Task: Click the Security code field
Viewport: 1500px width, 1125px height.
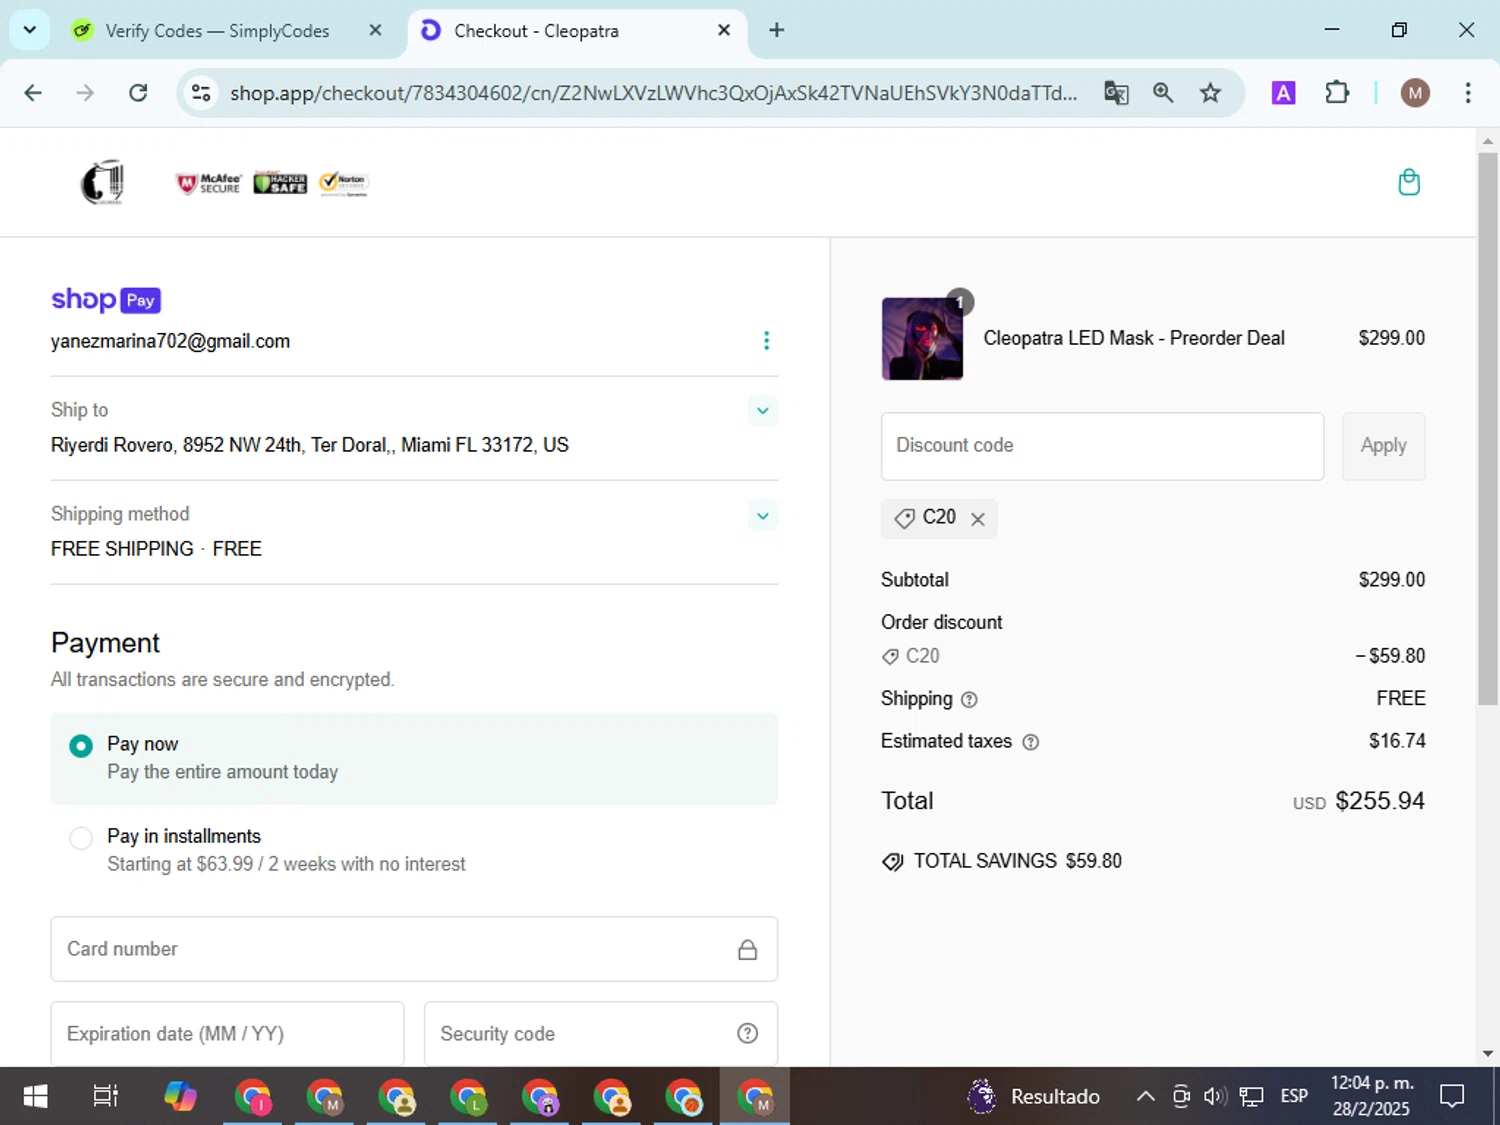Action: pos(600,1034)
